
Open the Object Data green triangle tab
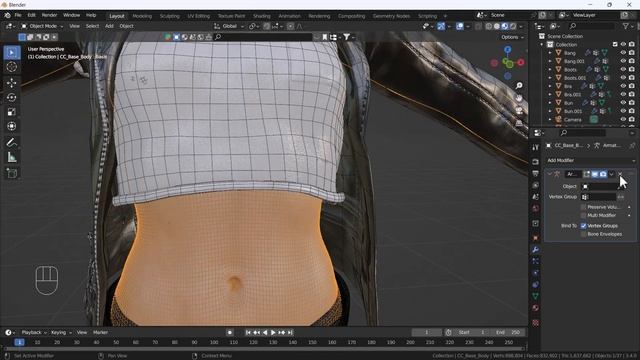(x=535, y=296)
